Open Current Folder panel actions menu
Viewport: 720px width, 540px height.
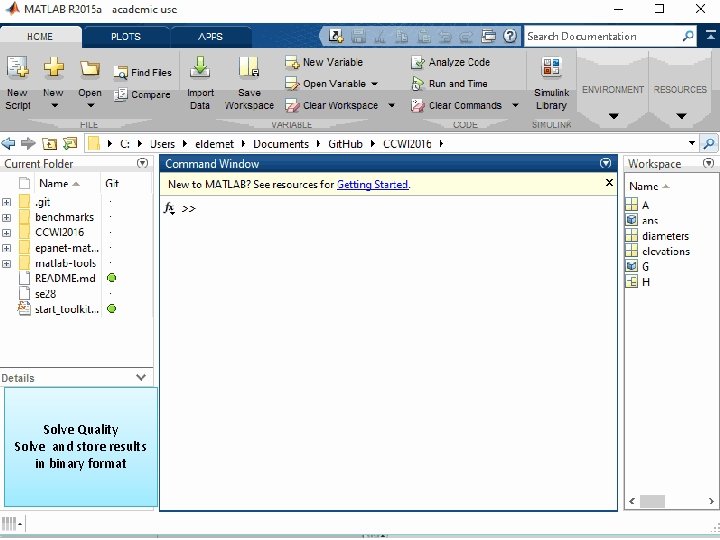click(x=143, y=163)
